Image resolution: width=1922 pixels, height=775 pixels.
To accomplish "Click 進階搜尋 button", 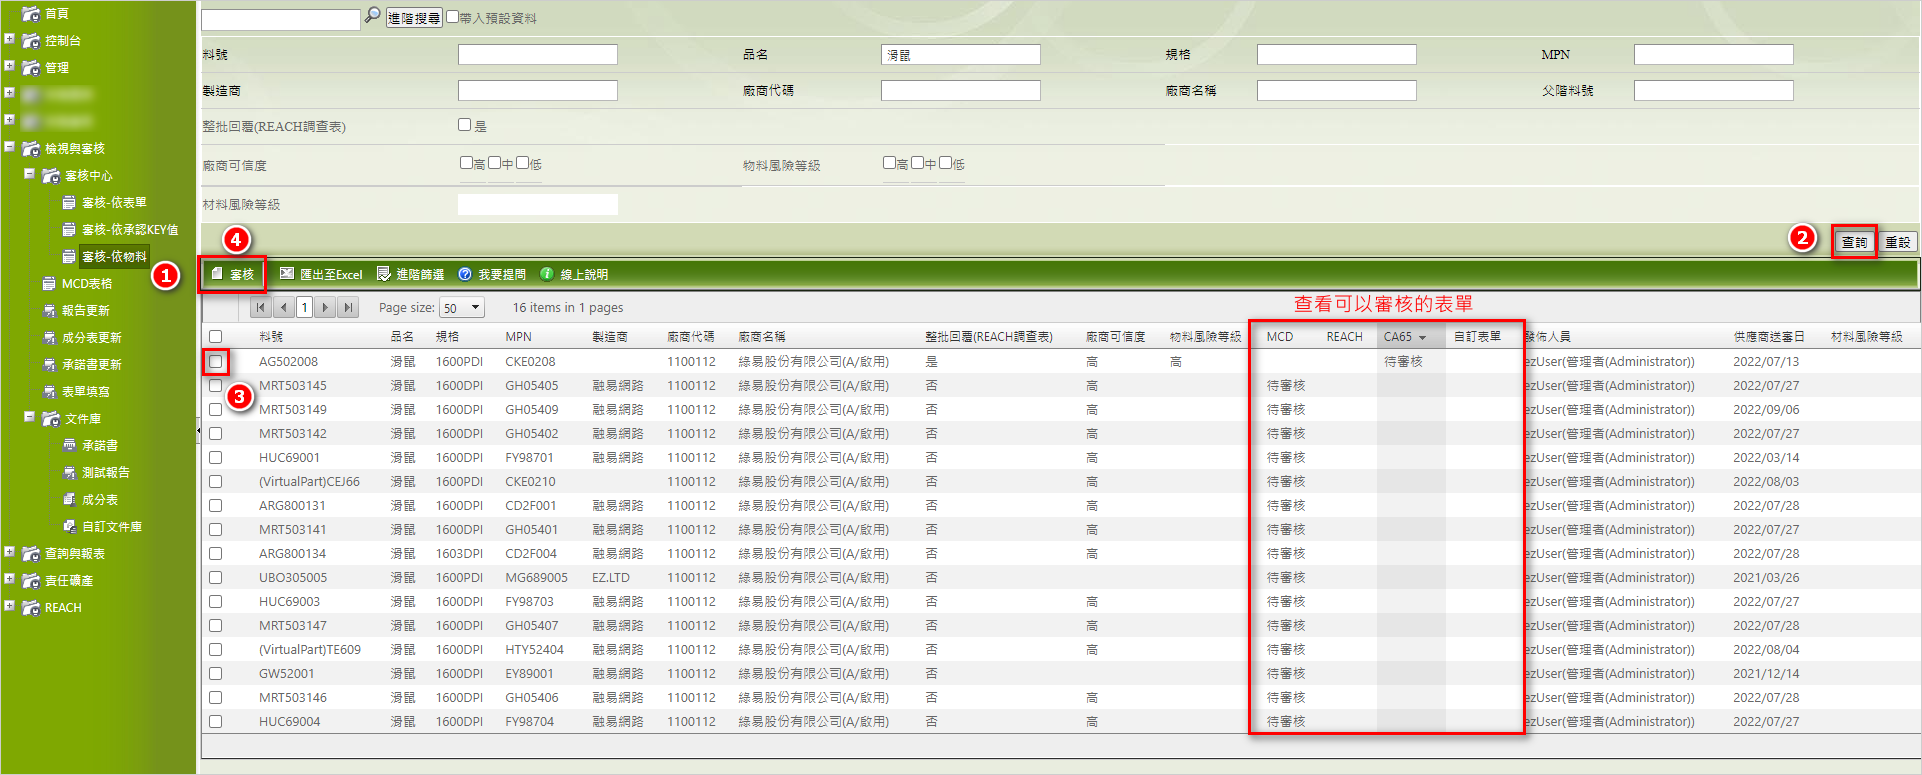I will 414,18.
